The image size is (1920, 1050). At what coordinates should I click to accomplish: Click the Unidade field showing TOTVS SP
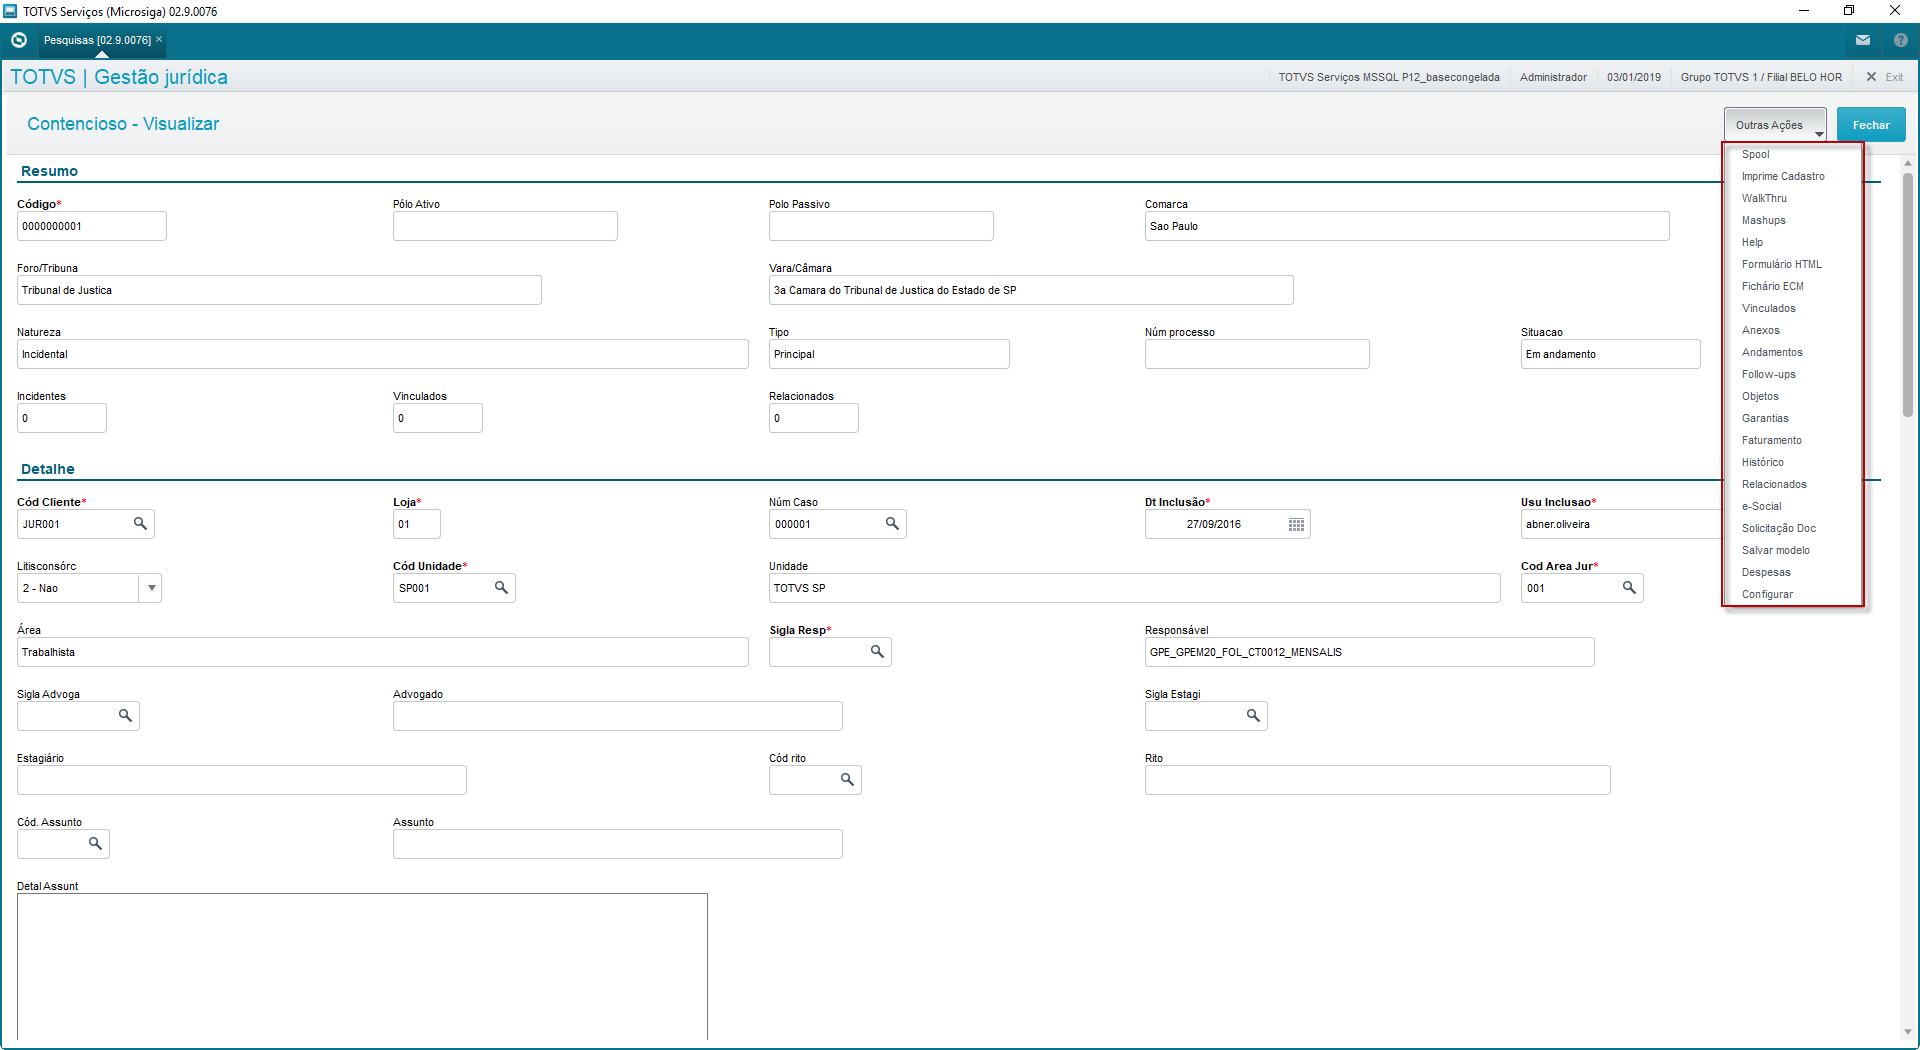point(1135,588)
